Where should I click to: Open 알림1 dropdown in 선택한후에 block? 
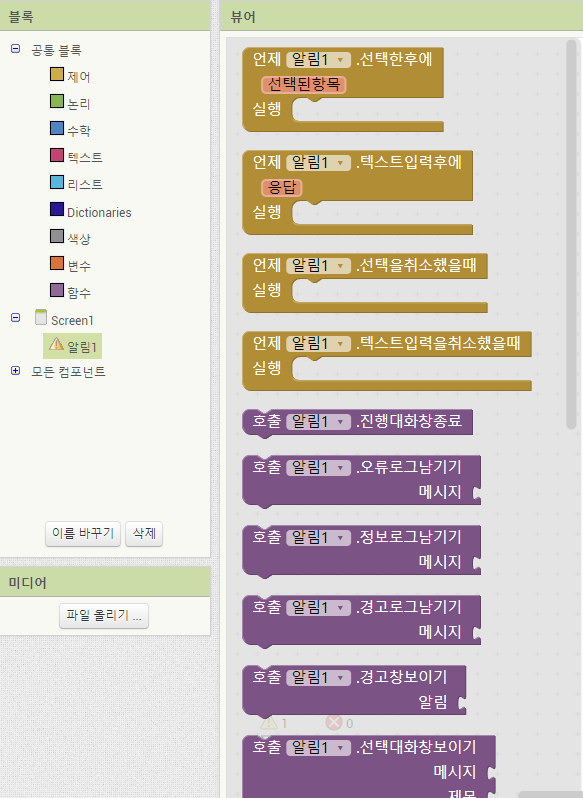pyautogui.click(x=318, y=60)
